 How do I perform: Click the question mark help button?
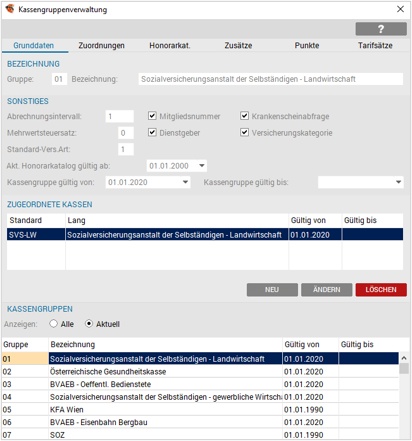(x=381, y=29)
